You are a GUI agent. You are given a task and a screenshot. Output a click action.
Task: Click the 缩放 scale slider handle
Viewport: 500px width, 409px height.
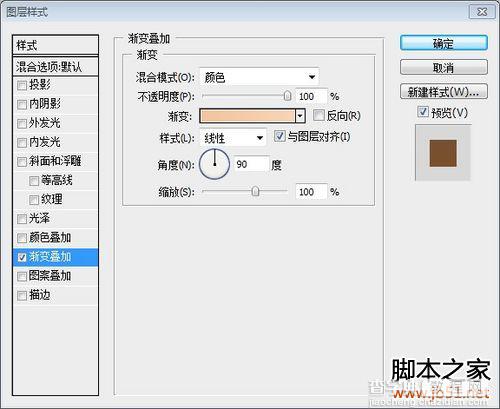pos(255,191)
